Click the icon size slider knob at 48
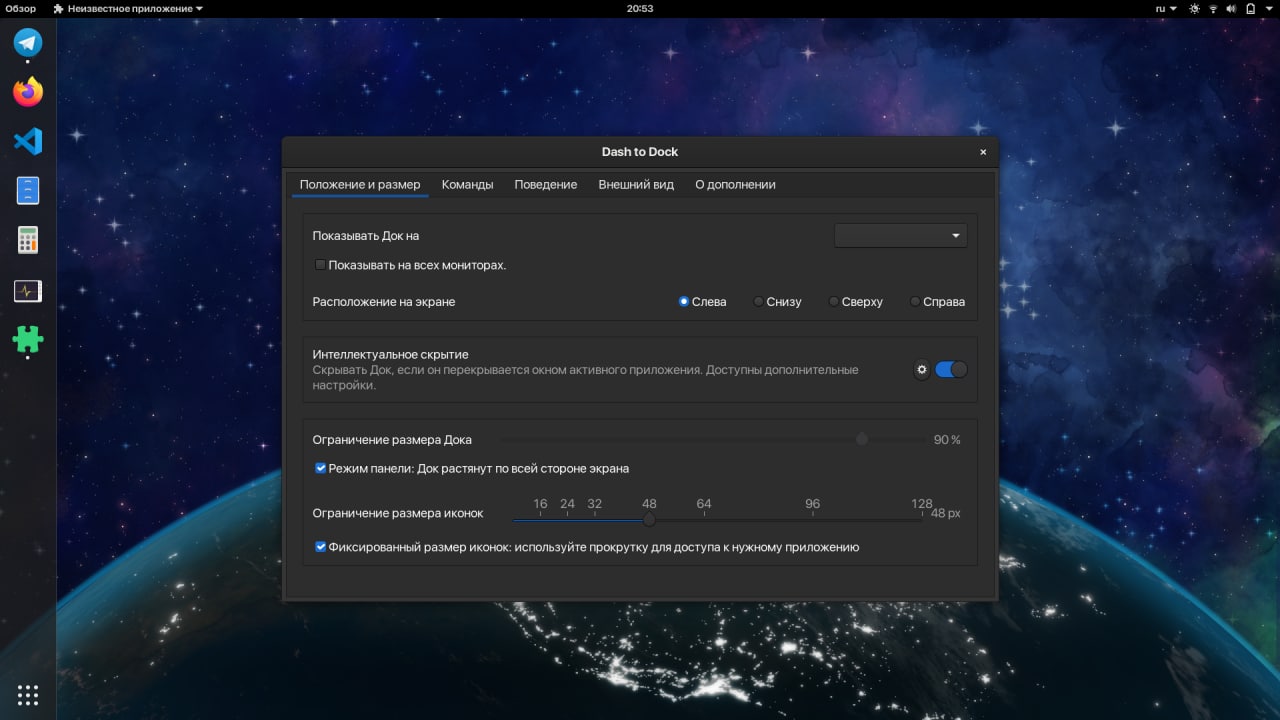Viewport: 1280px width, 720px height. point(649,519)
